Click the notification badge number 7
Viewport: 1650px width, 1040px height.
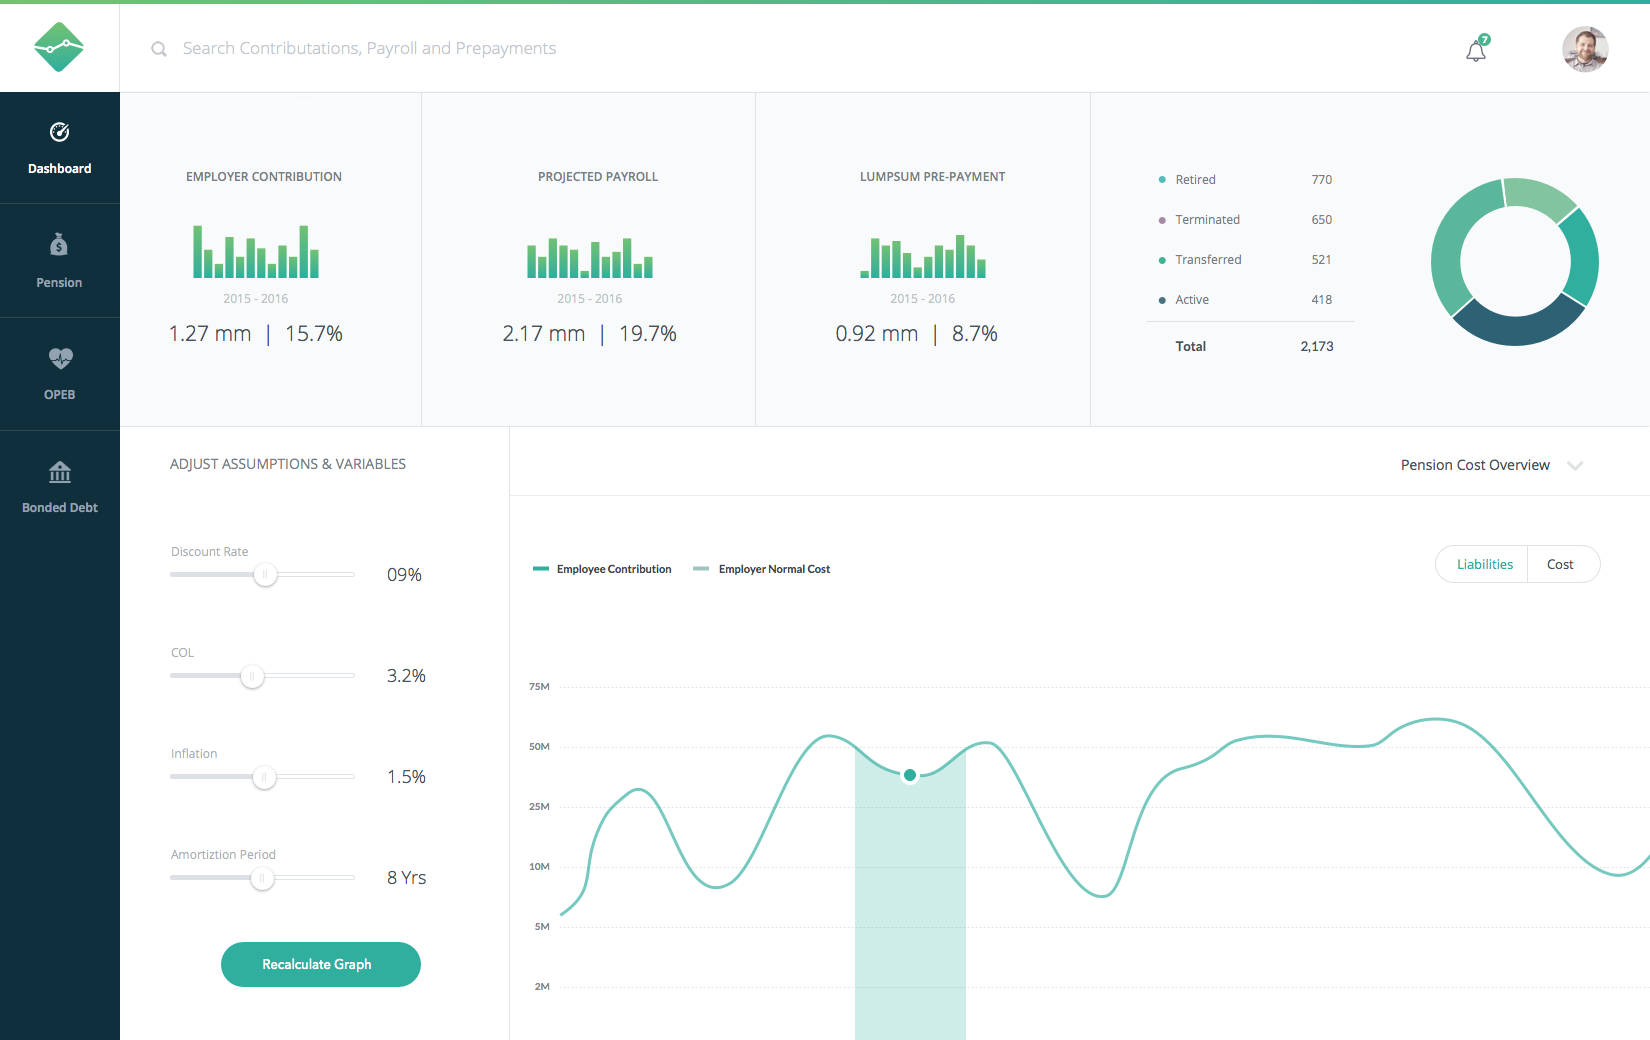coord(1484,40)
